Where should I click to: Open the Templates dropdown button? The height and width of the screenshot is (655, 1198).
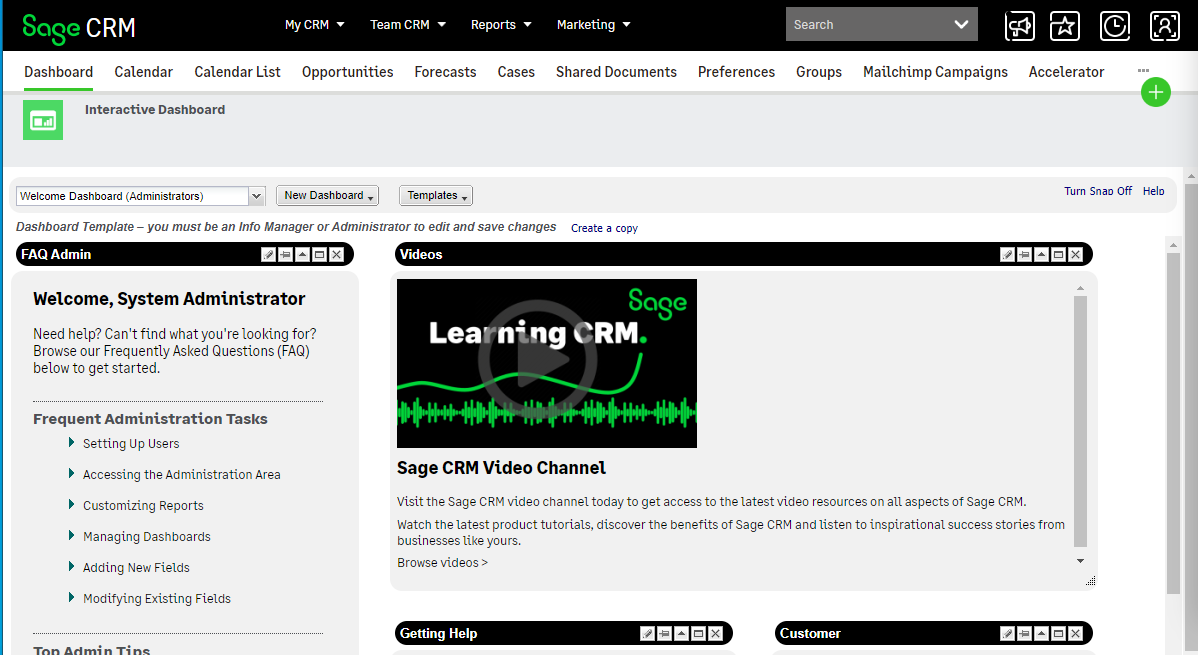(x=435, y=196)
